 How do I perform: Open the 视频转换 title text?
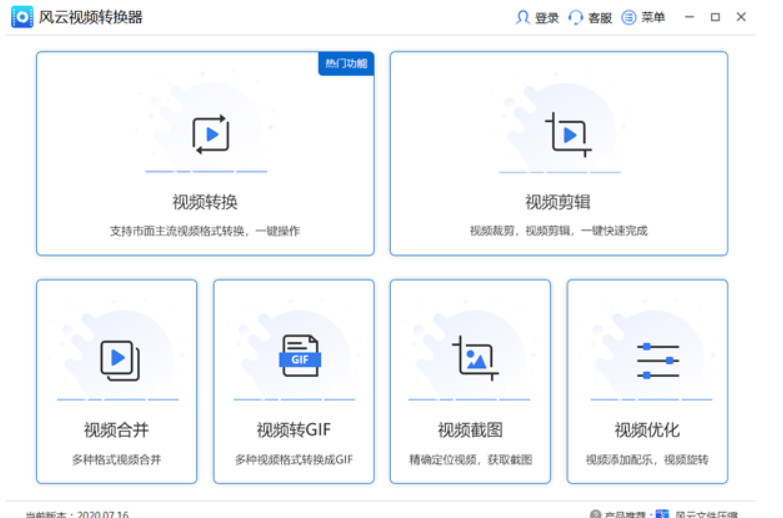point(205,202)
